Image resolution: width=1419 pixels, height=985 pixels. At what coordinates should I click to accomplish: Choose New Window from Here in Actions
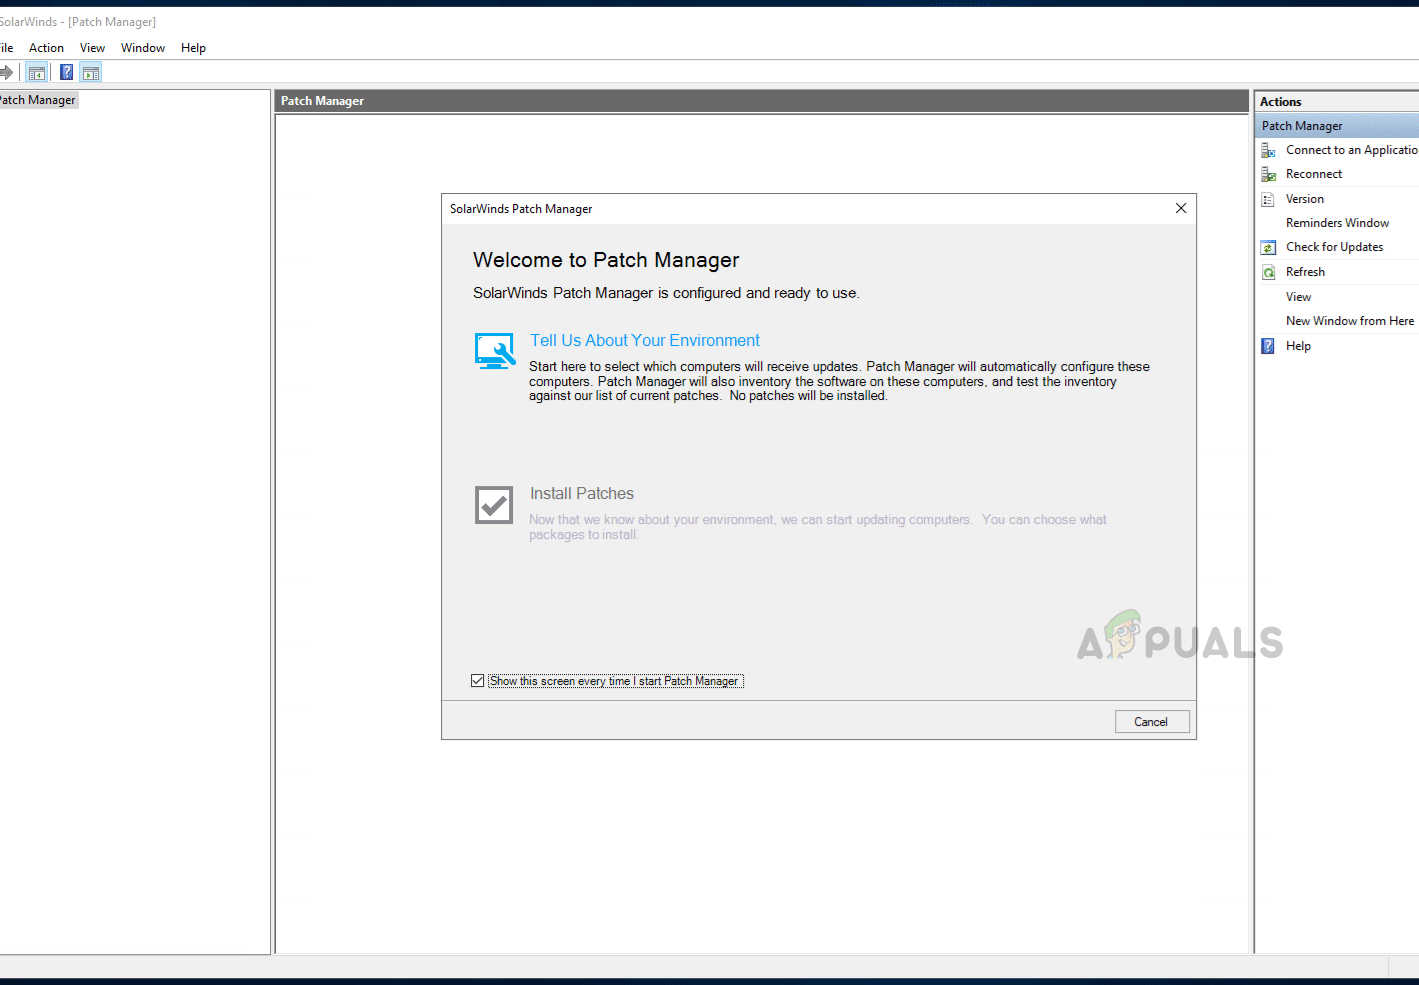tap(1350, 321)
